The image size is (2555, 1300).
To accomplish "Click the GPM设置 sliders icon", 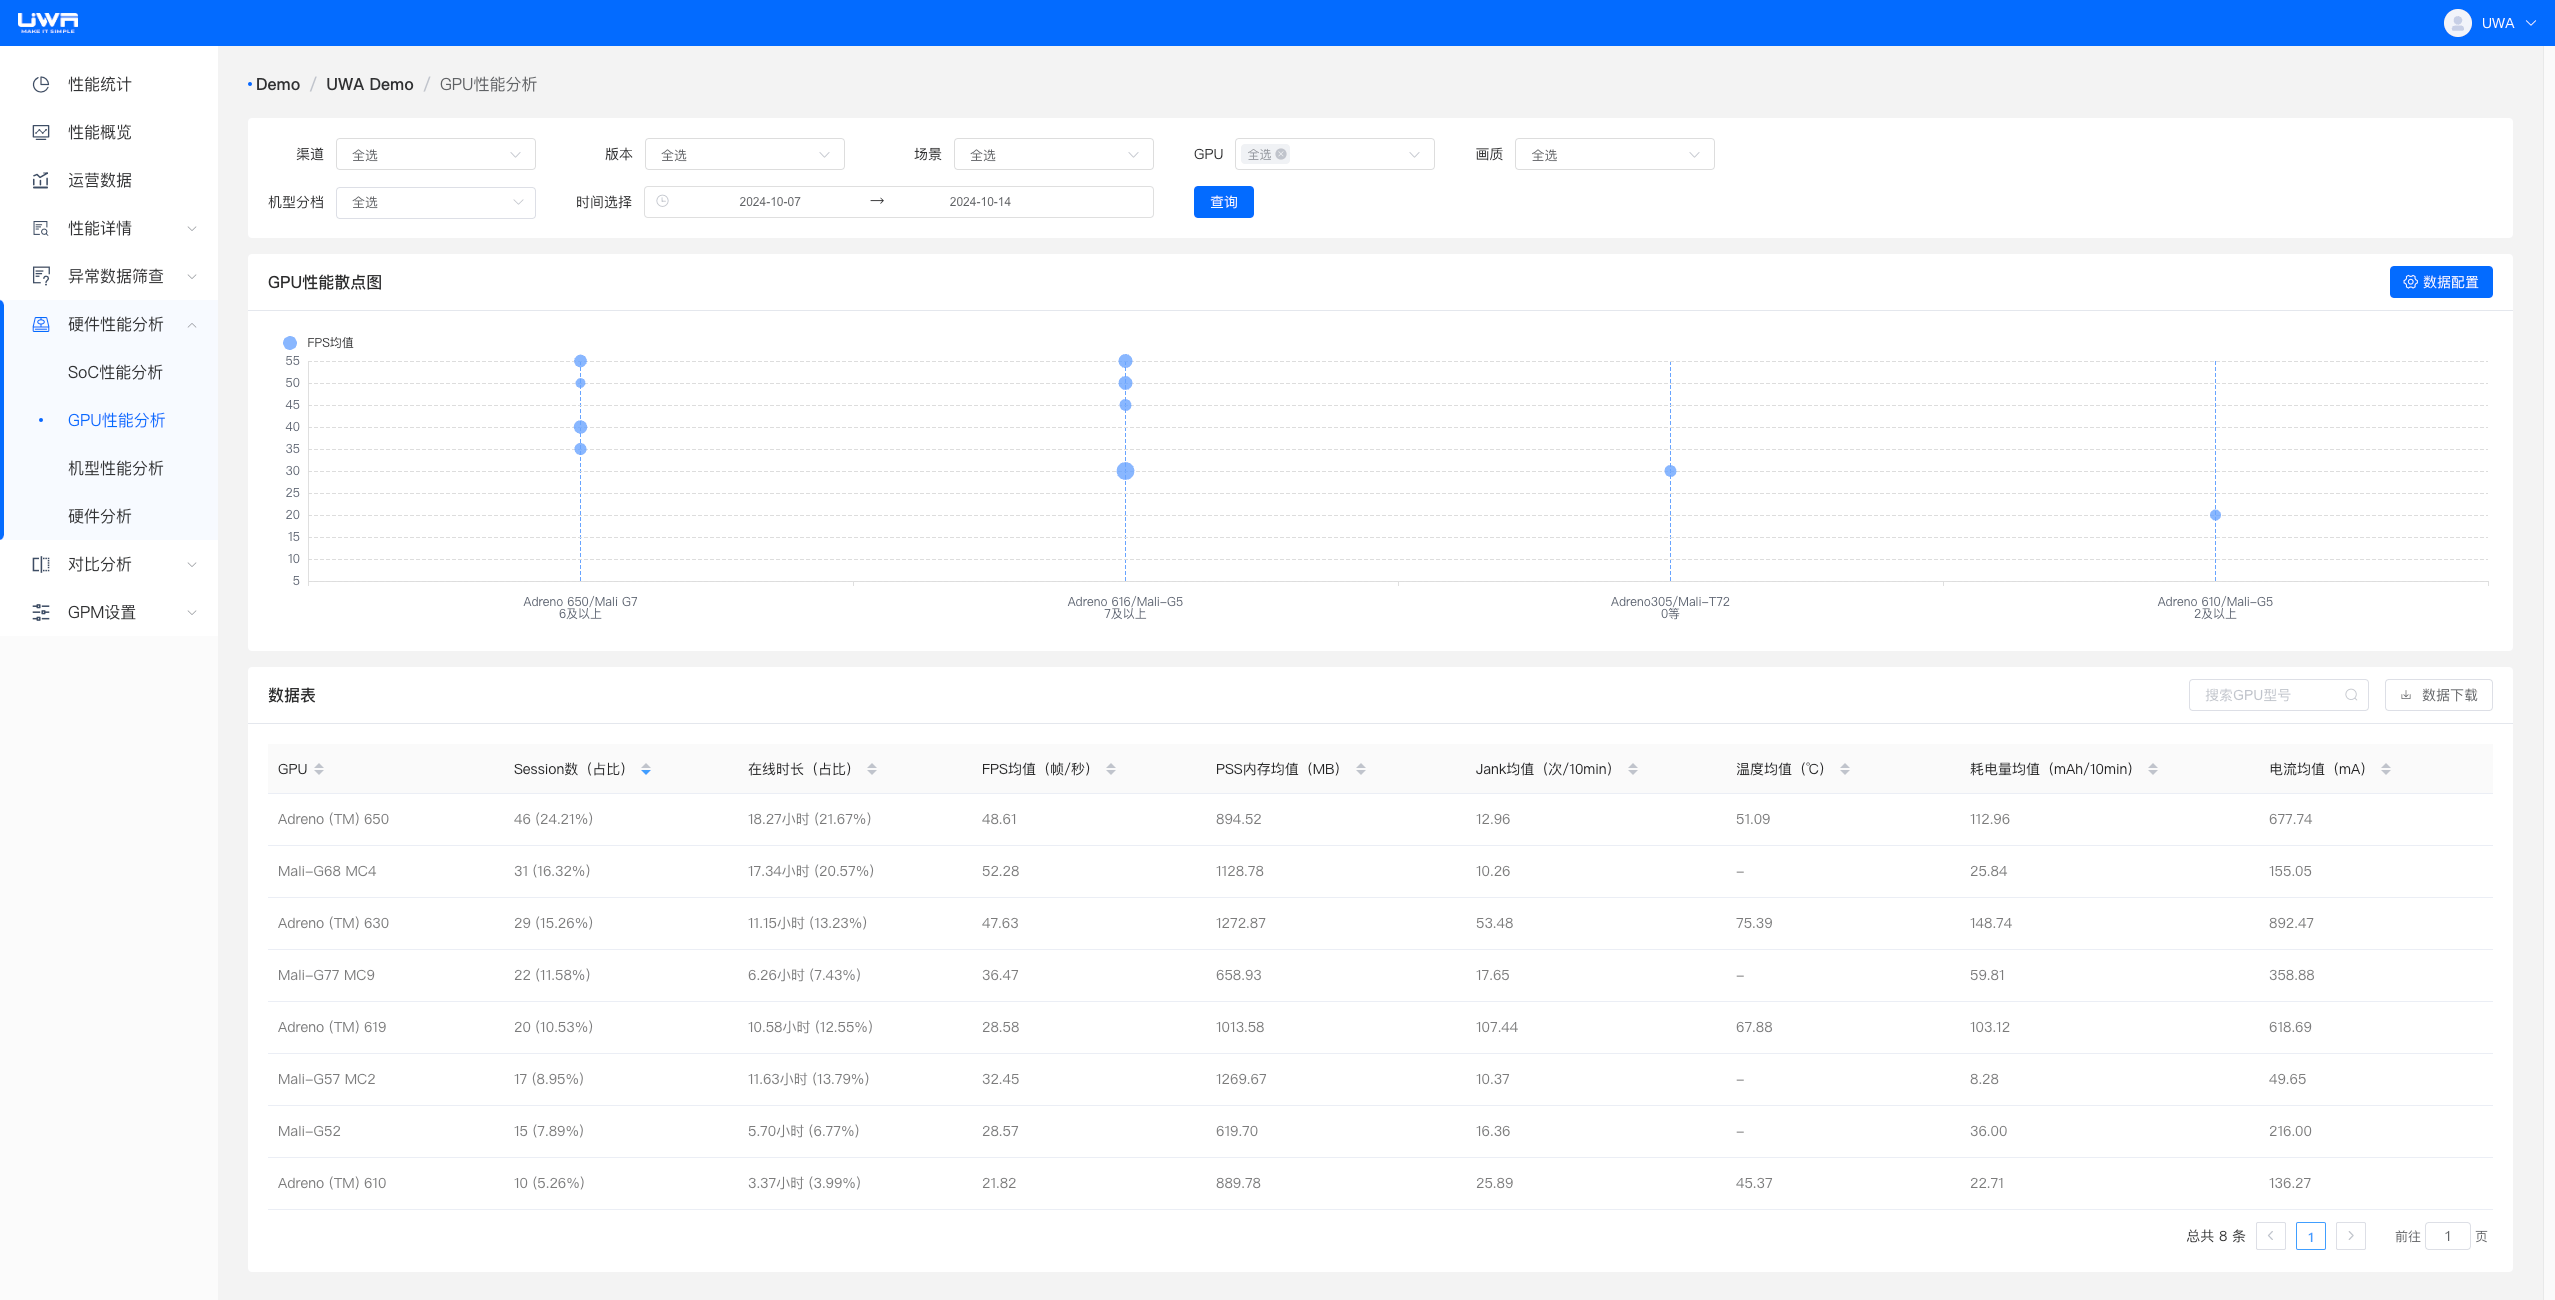I will (x=41, y=612).
